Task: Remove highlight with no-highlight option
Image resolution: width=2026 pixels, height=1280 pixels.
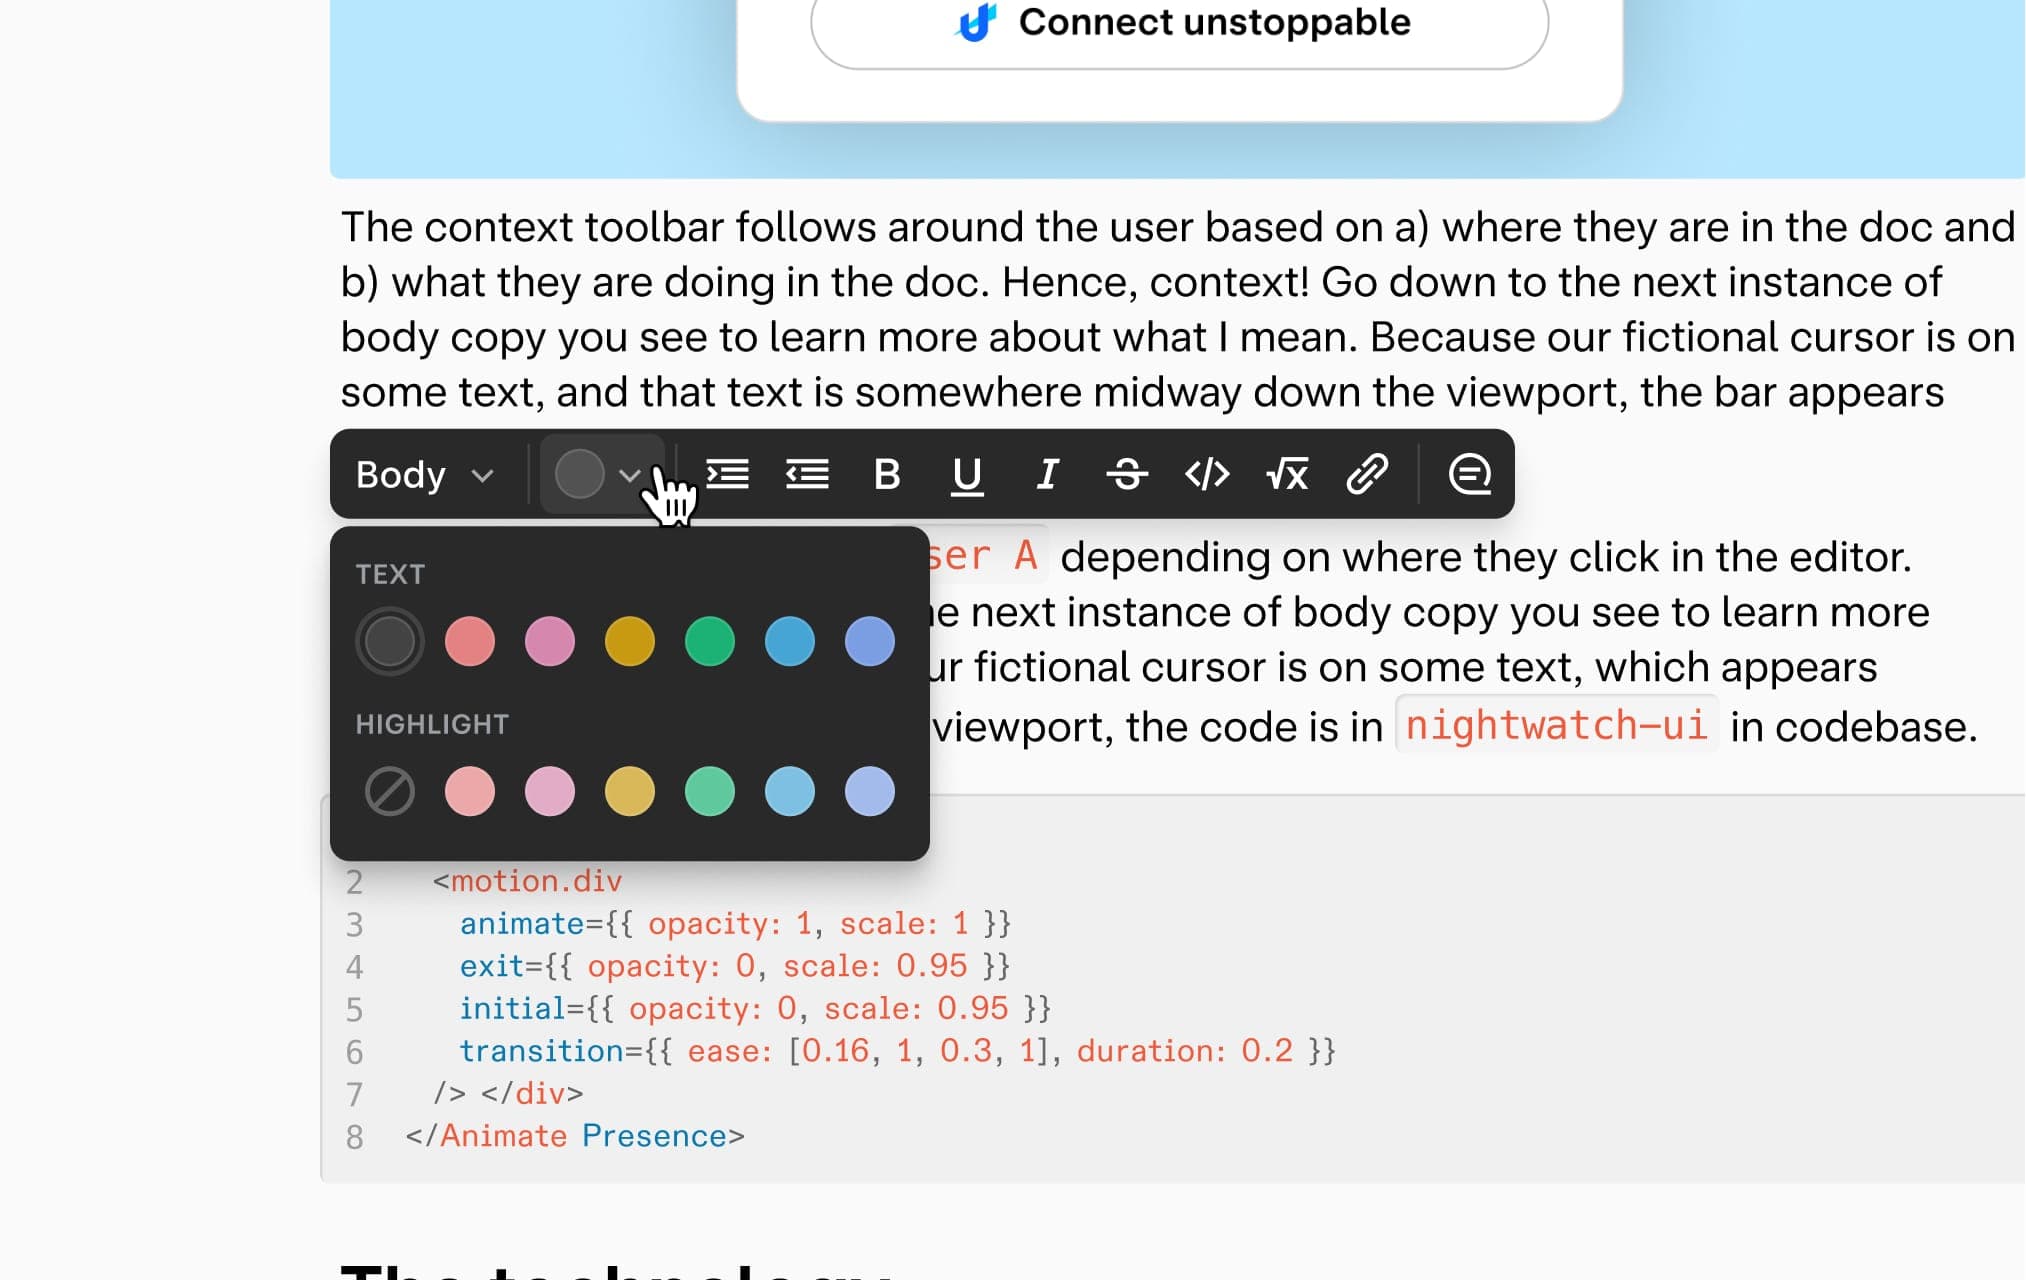Action: pyautogui.click(x=390, y=791)
